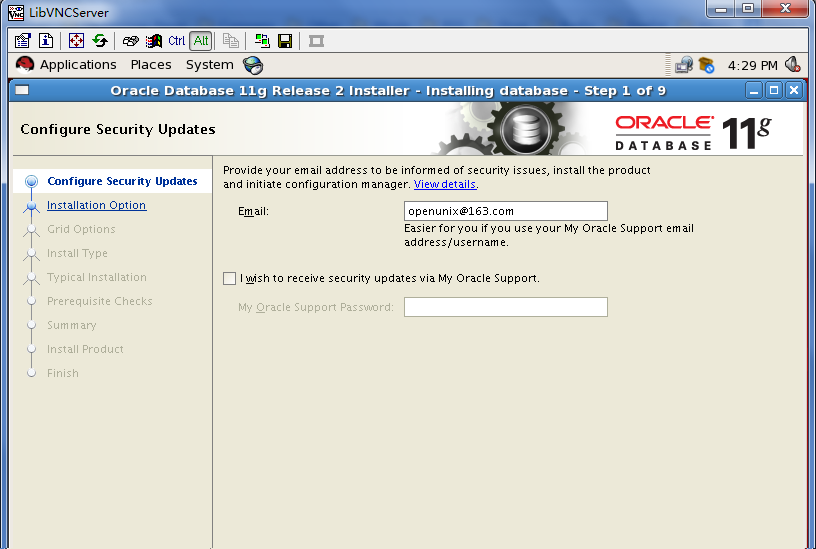Close the Oracle installer window
This screenshot has height=549, width=816.
point(794,91)
